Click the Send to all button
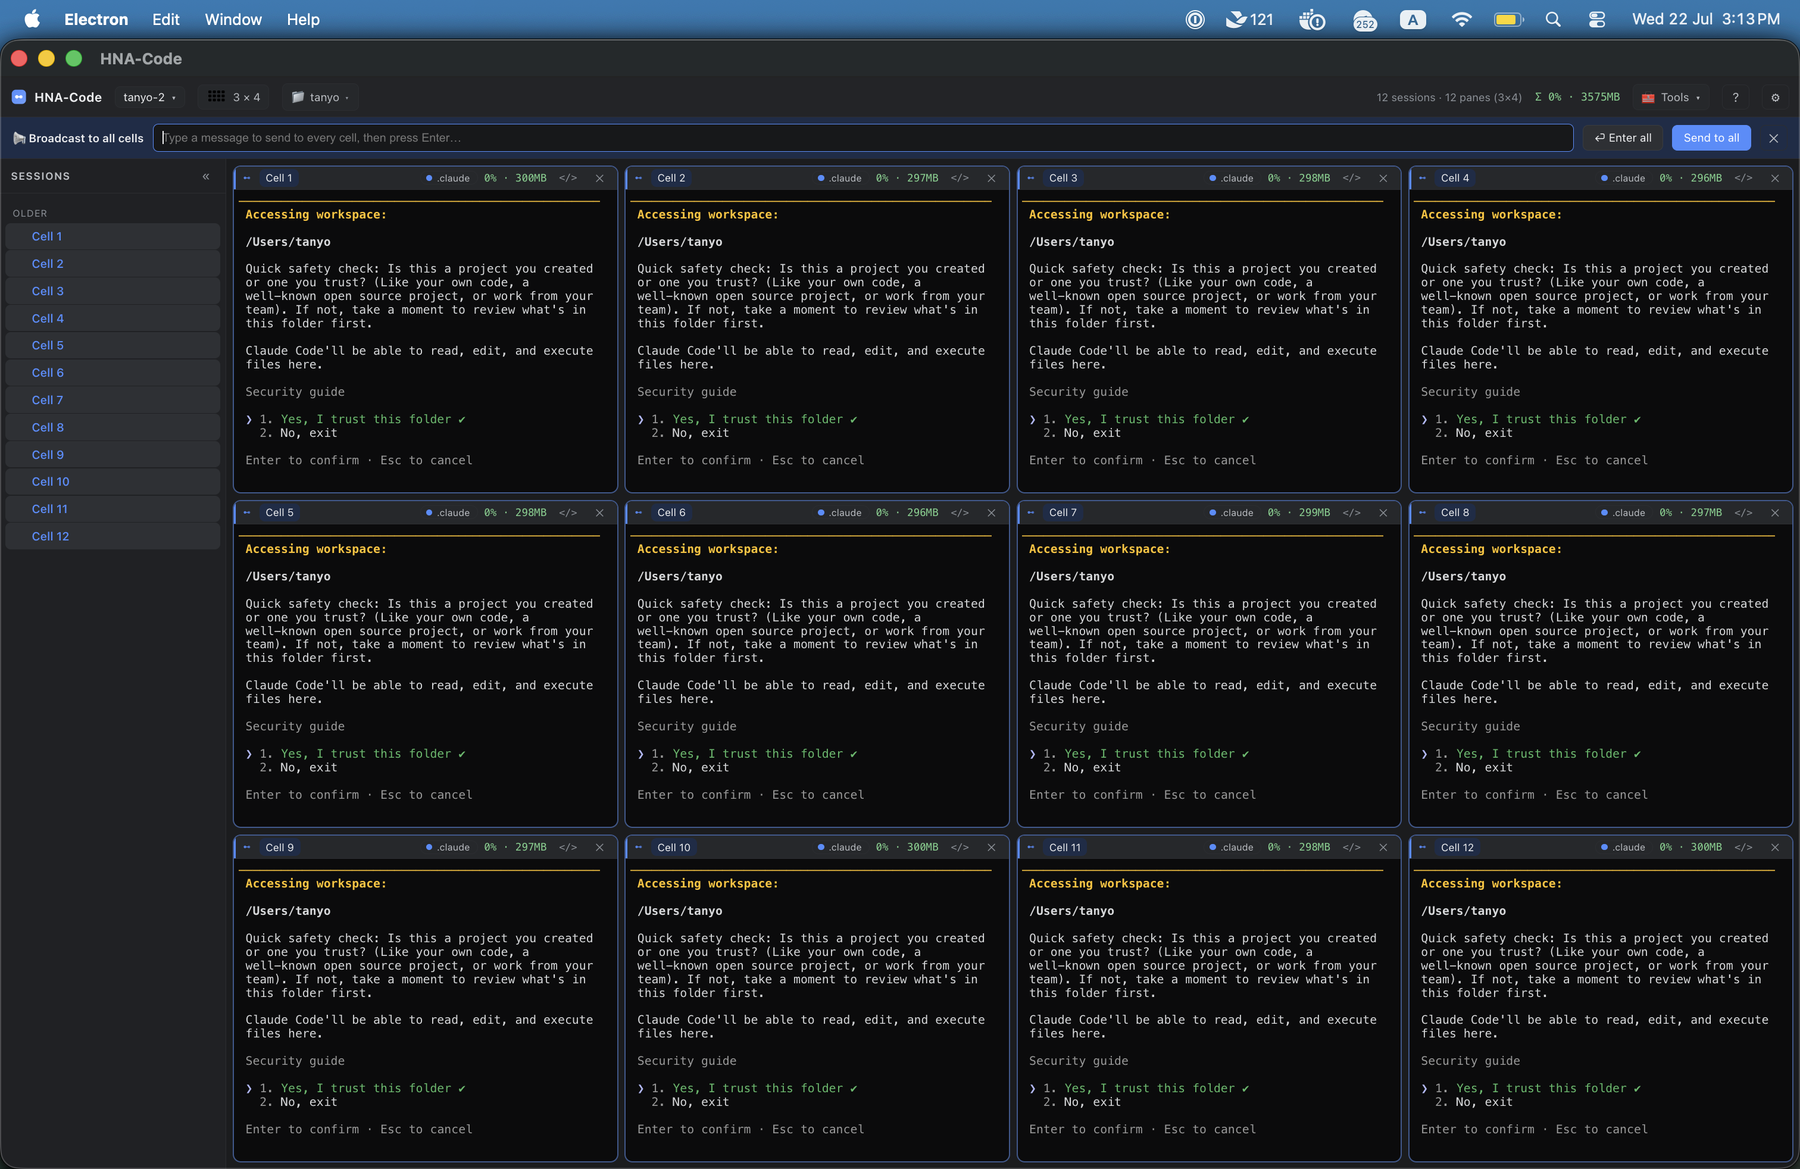The height and width of the screenshot is (1169, 1800). click(1711, 138)
